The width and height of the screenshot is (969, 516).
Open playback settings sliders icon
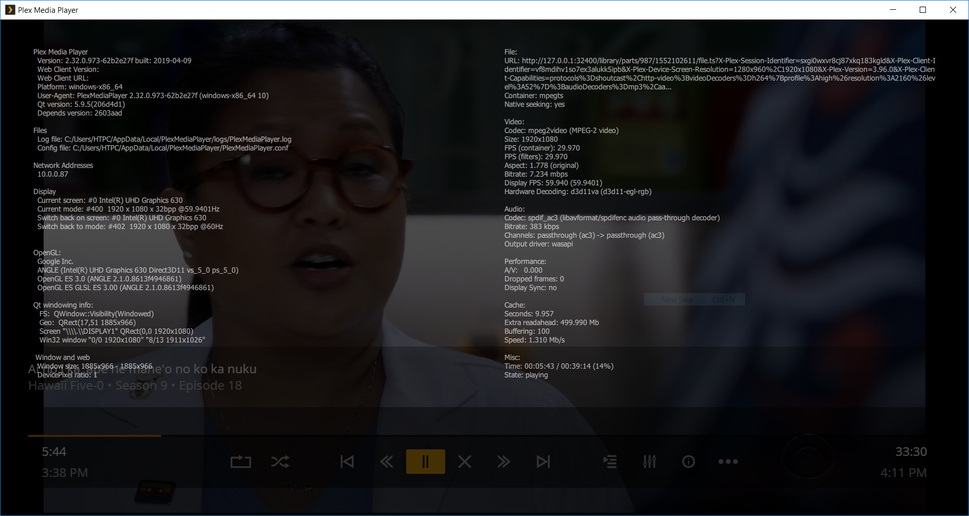pos(650,462)
